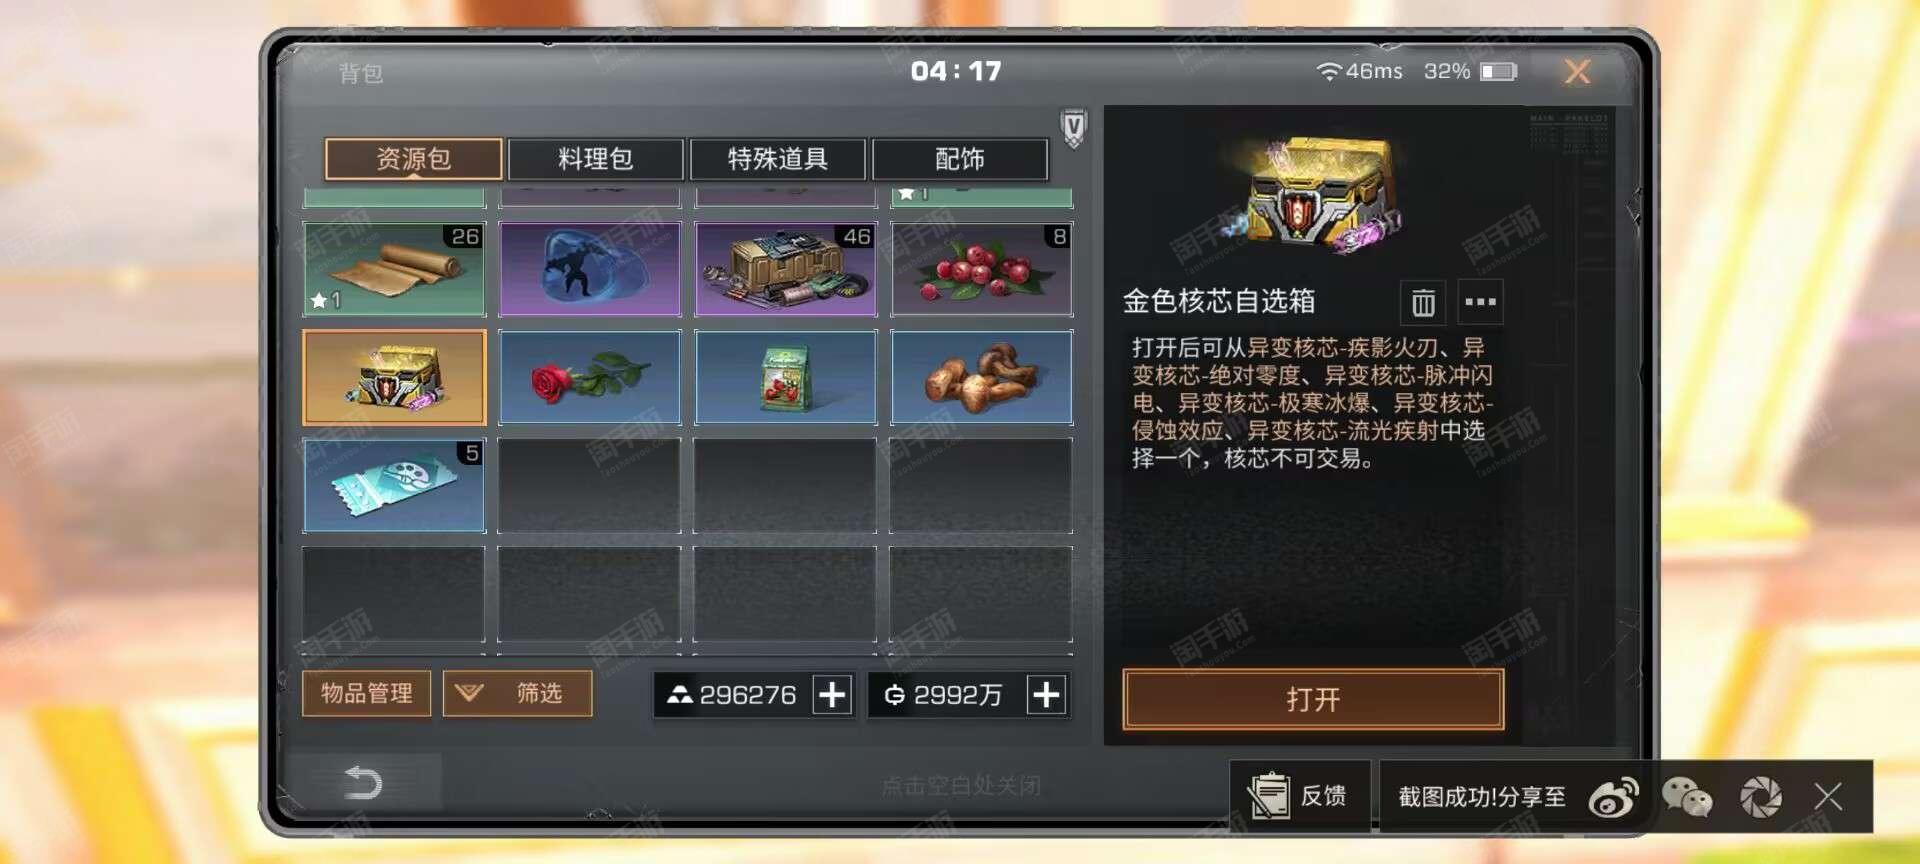This screenshot has width=1920, height=864.
Task: Open more options with three-dots icon
Action: (1480, 302)
